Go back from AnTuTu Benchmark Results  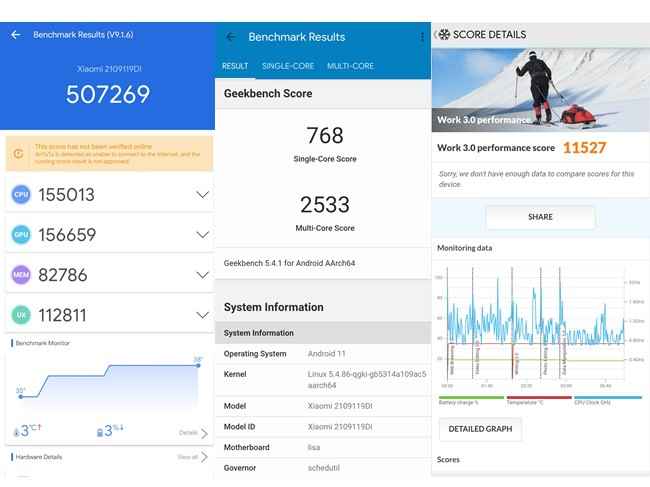(16, 35)
